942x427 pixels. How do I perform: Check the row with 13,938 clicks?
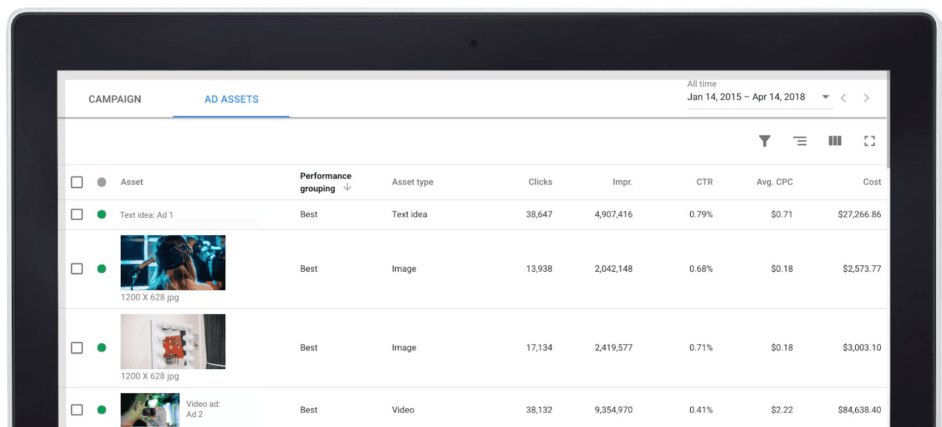tap(77, 269)
